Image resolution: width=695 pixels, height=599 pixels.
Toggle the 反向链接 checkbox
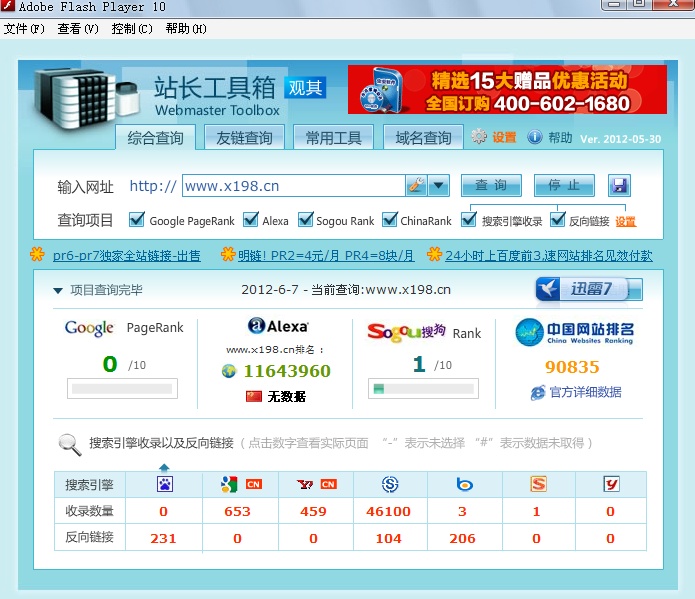click(558, 219)
